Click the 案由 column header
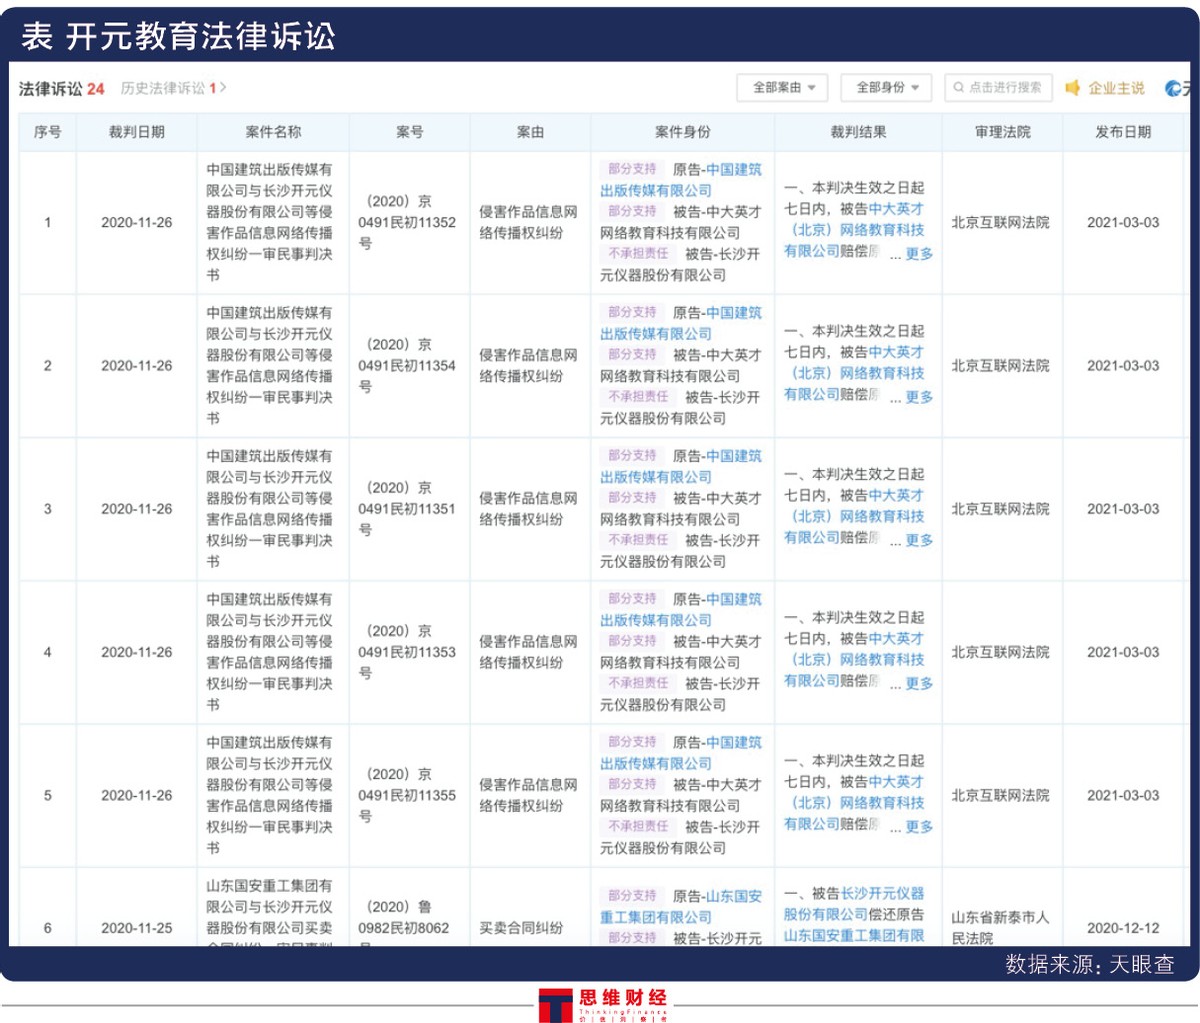This screenshot has height=1023, width=1200. click(530, 132)
